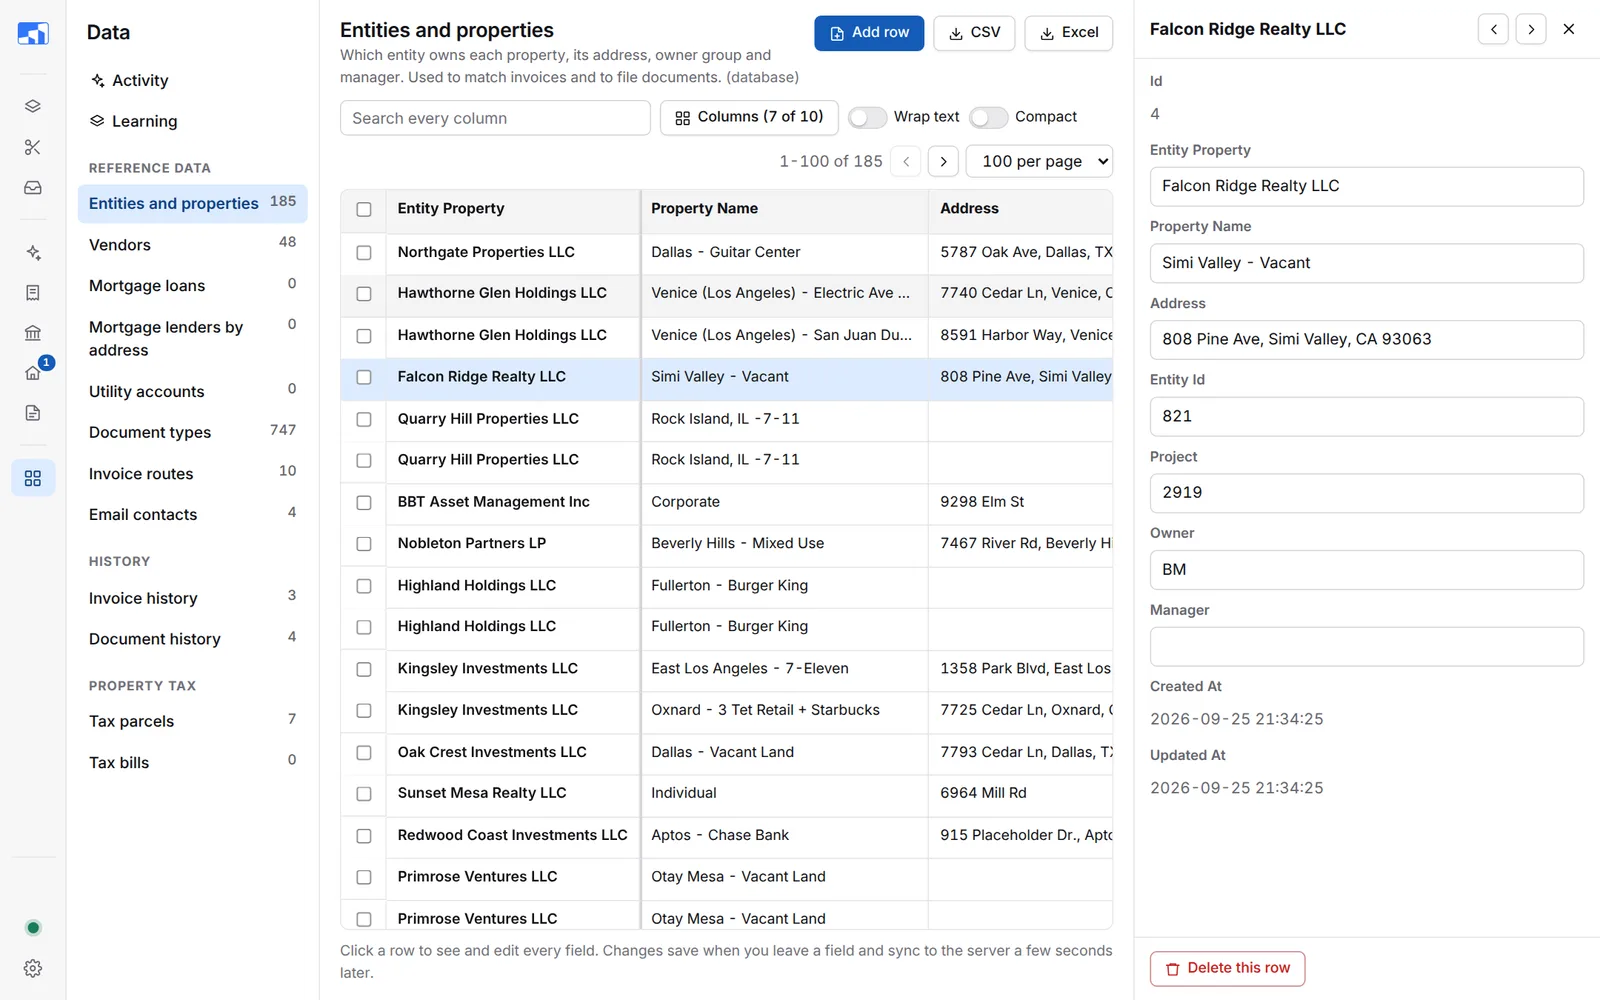The width and height of the screenshot is (1600, 1000).
Task: Open the document page icon in the sidebar
Action: [33, 413]
